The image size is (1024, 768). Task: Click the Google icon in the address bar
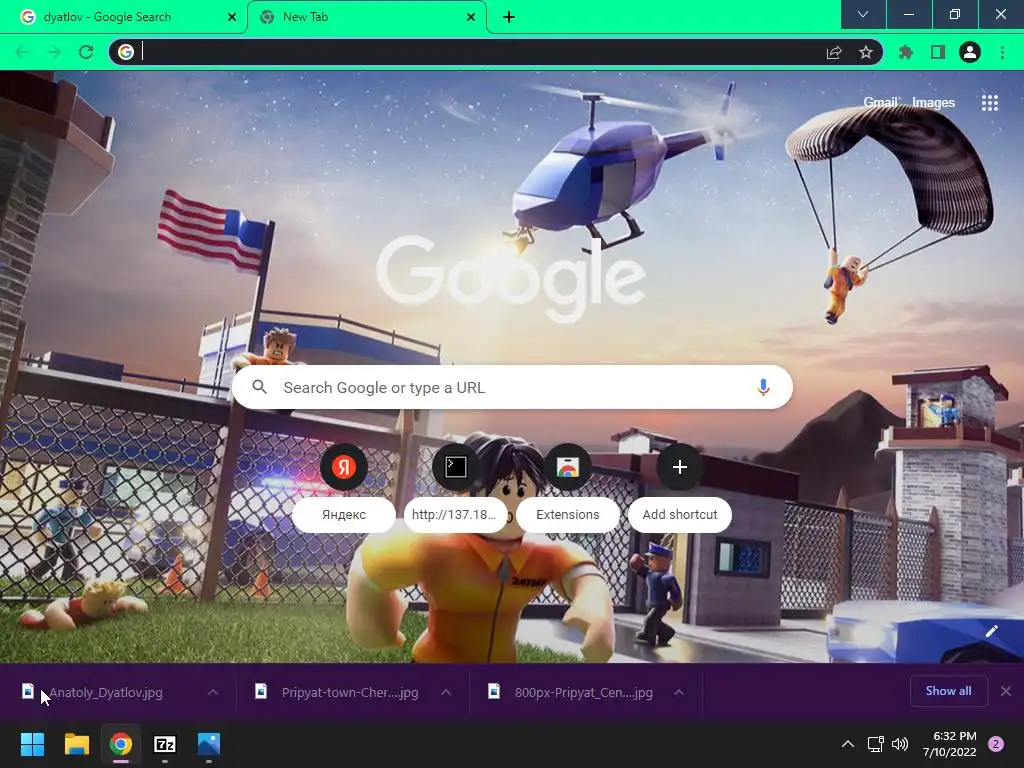[126, 52]
